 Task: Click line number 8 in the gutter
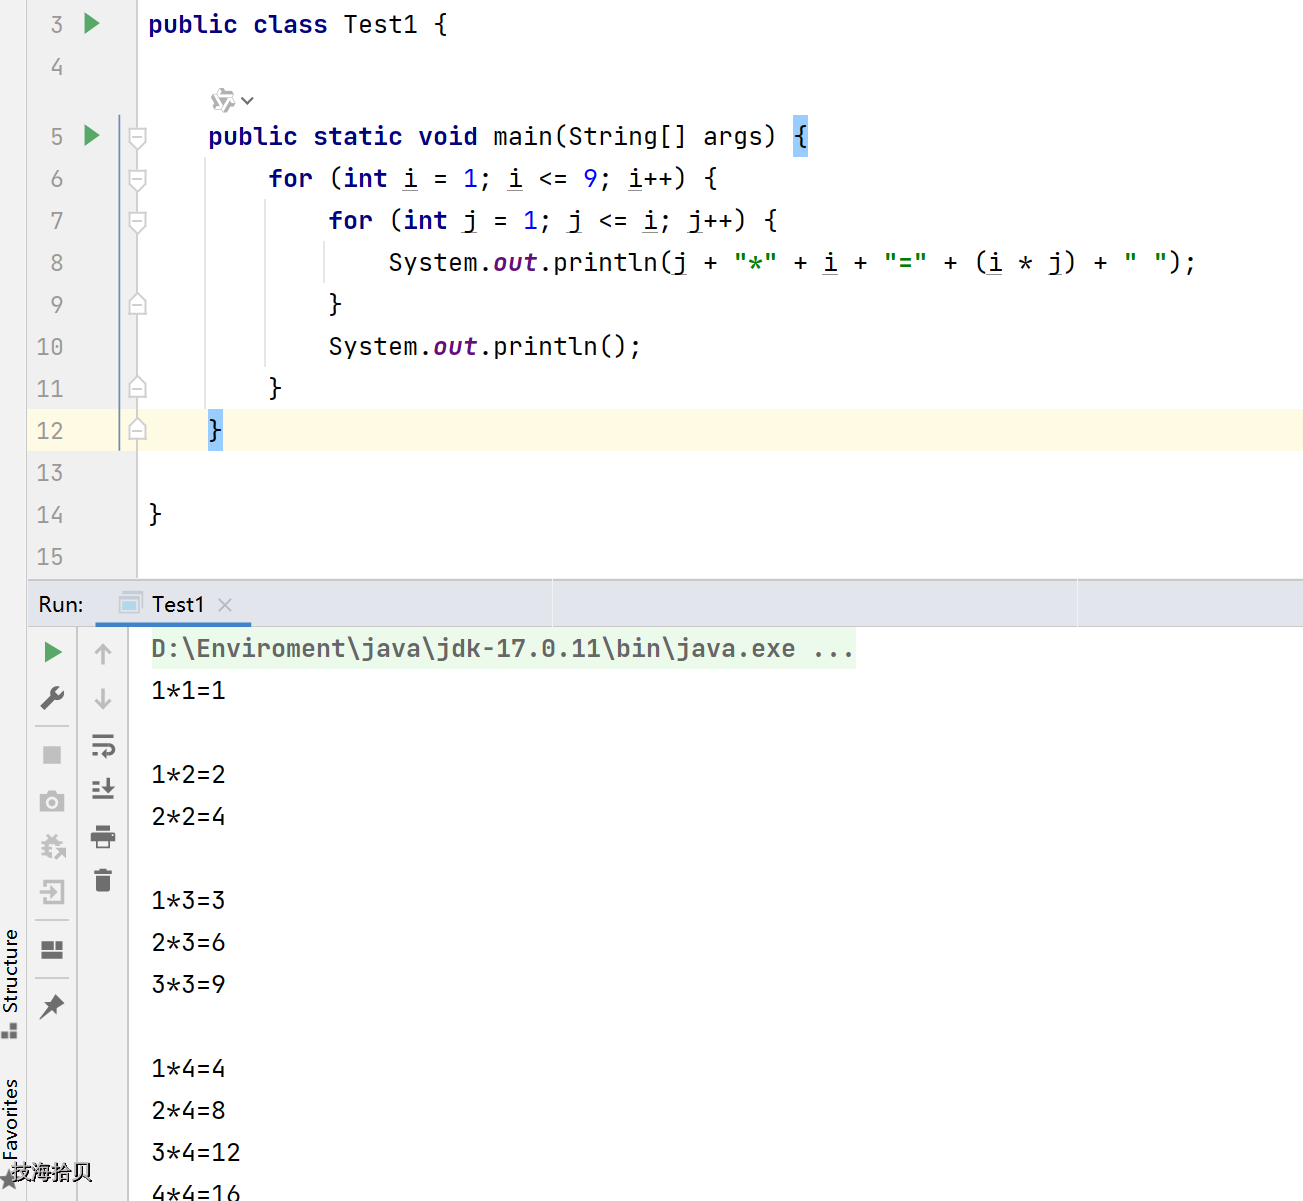point(57,262)
